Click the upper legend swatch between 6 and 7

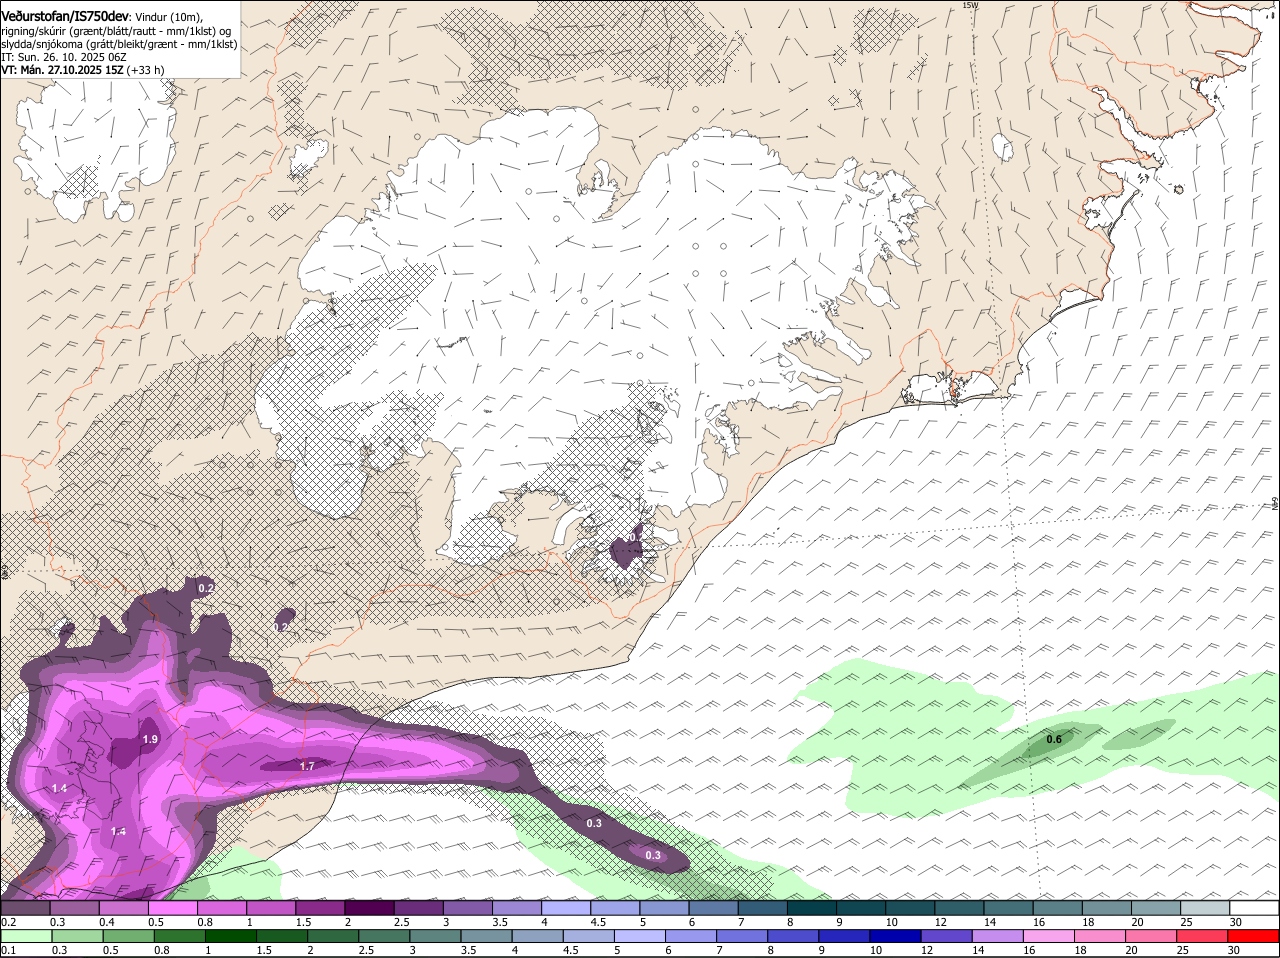713,907
